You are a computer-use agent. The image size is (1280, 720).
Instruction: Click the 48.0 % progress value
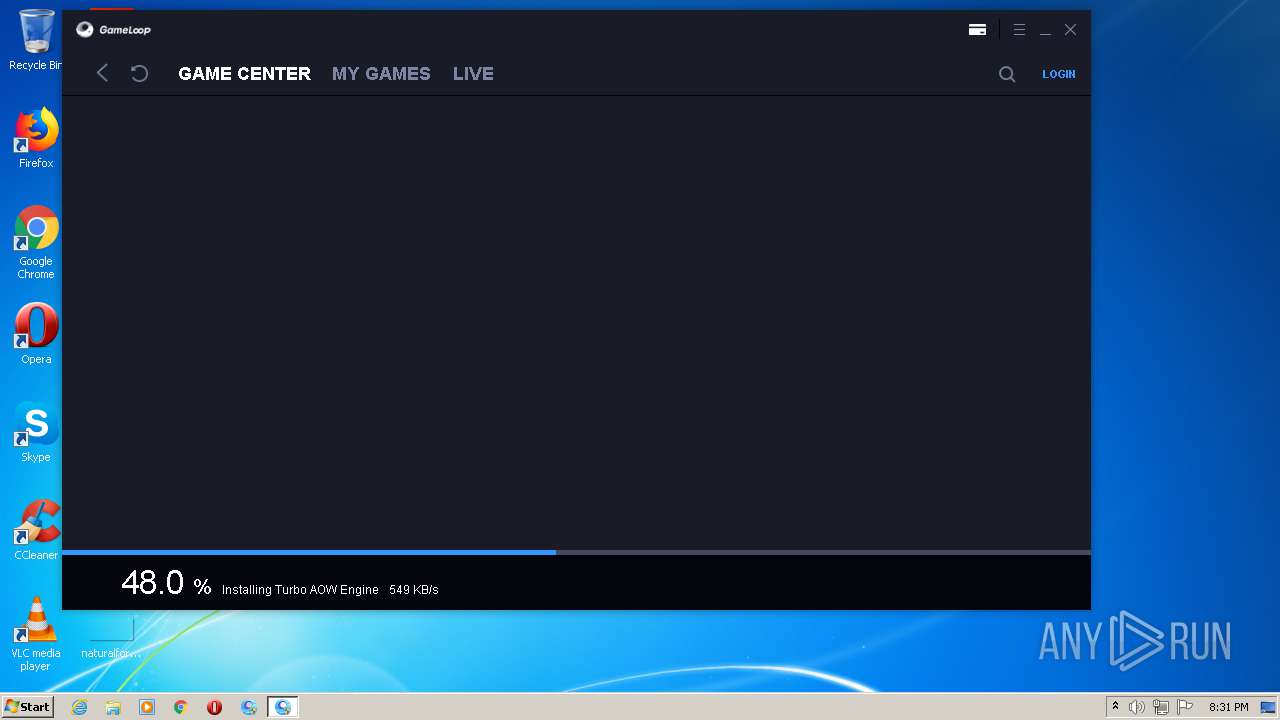(166, 583)
